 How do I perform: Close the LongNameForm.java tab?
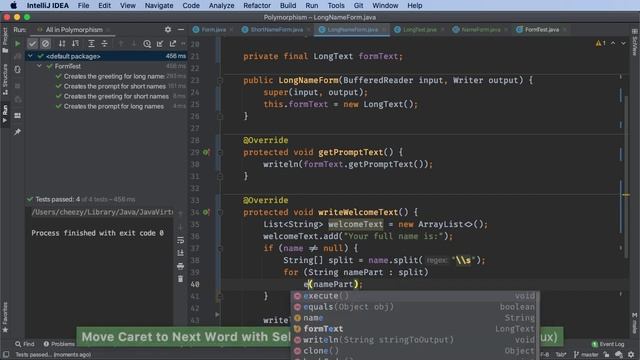pos(384,29)
